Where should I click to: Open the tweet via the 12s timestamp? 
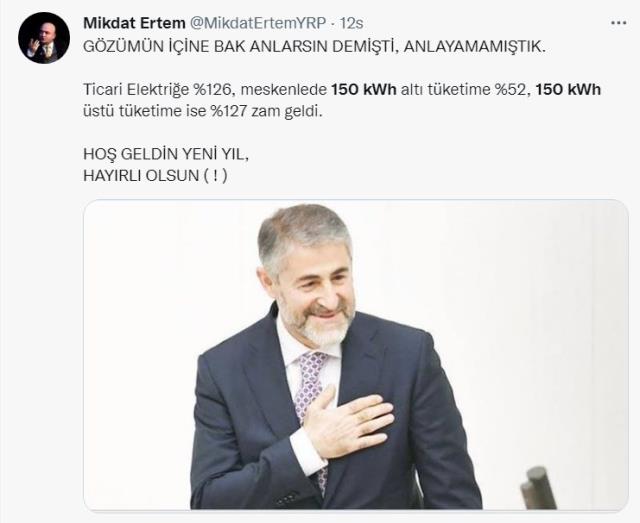coord(352,23)
